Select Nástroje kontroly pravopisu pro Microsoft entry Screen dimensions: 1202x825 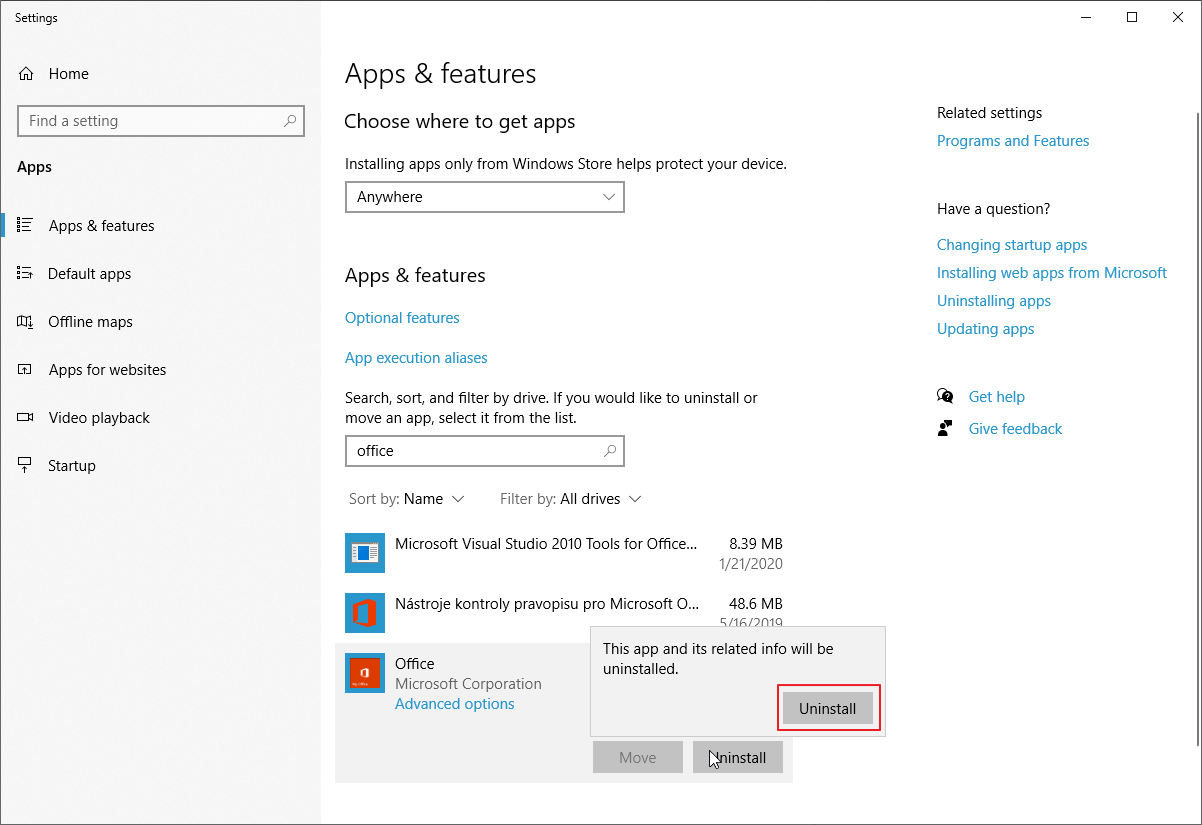coord(564,613)
